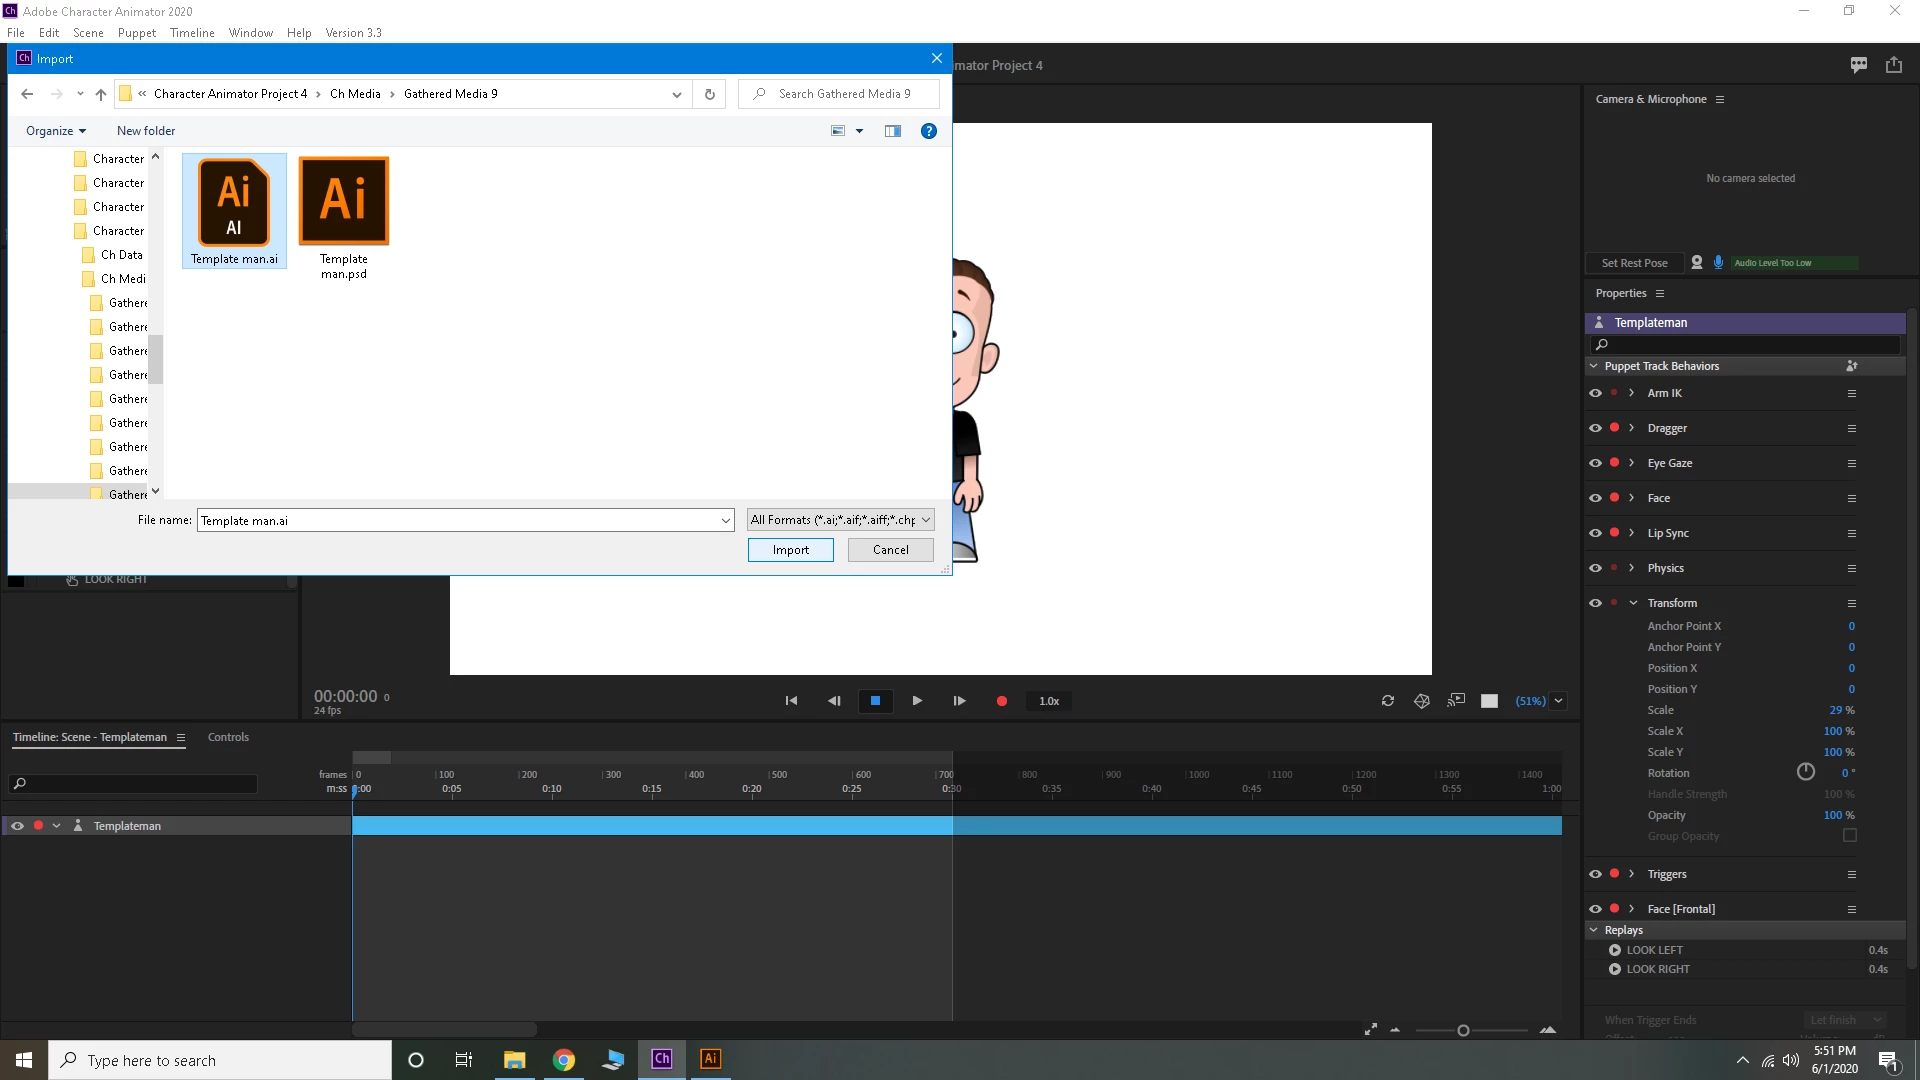Click the timeline zoom slider handle

point(1463,1031)
